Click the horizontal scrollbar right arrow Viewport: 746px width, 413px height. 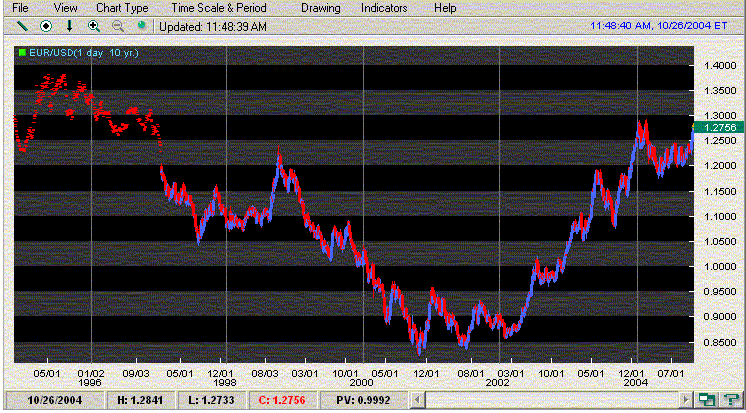pyautogui.click(x=689, y=401)
